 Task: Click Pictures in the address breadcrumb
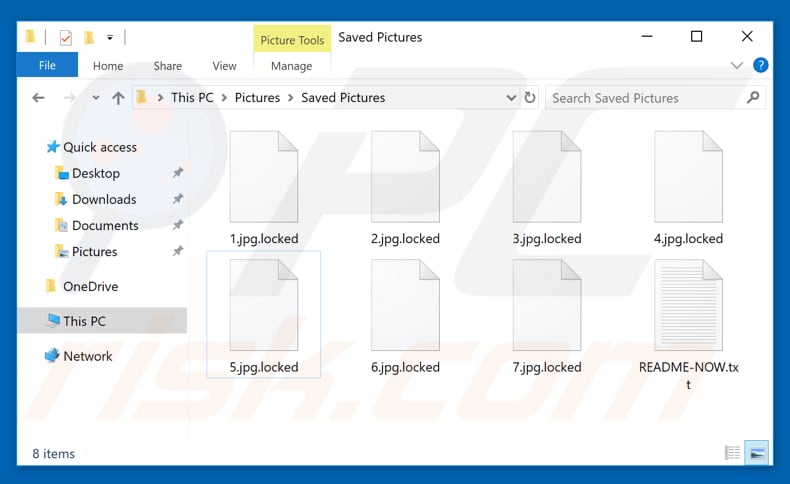tap(257, 98)
